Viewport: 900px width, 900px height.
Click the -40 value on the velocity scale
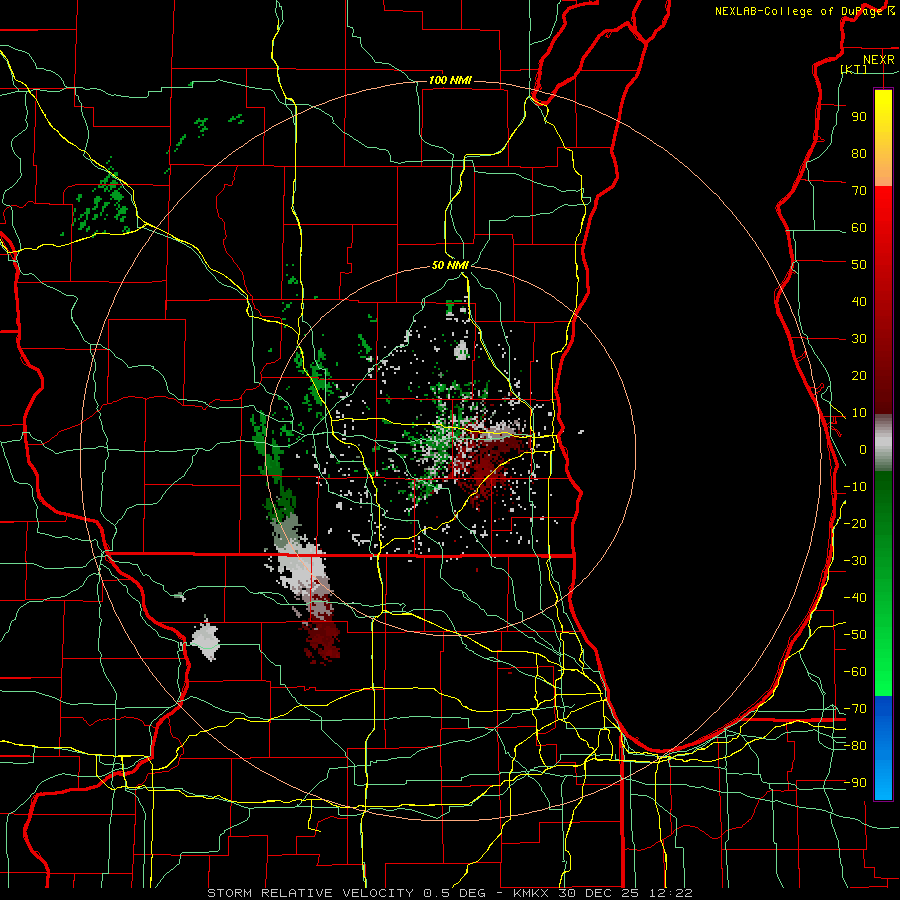[x=855, y=598]
